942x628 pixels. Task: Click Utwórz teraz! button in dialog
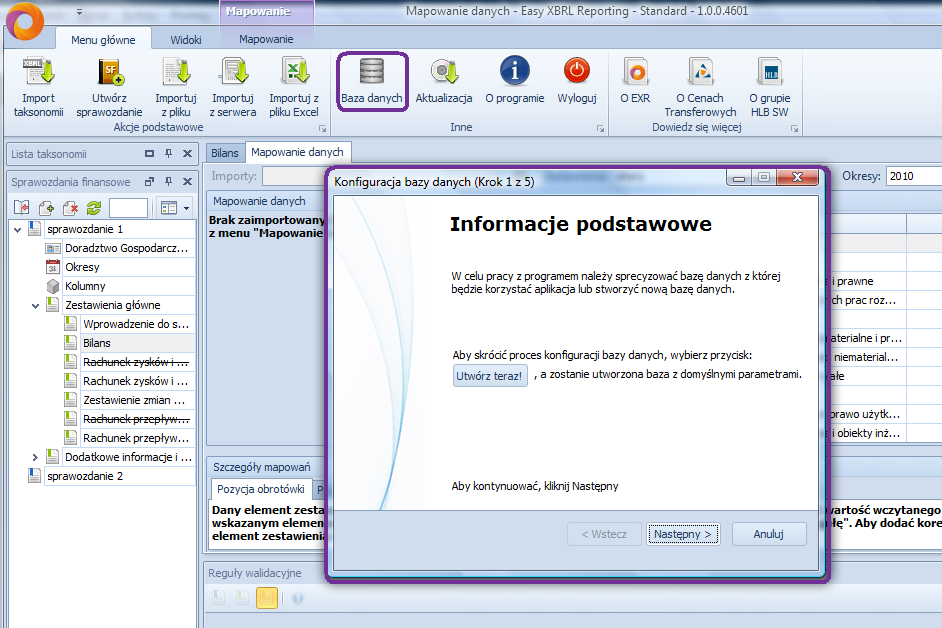click(490, 376)
